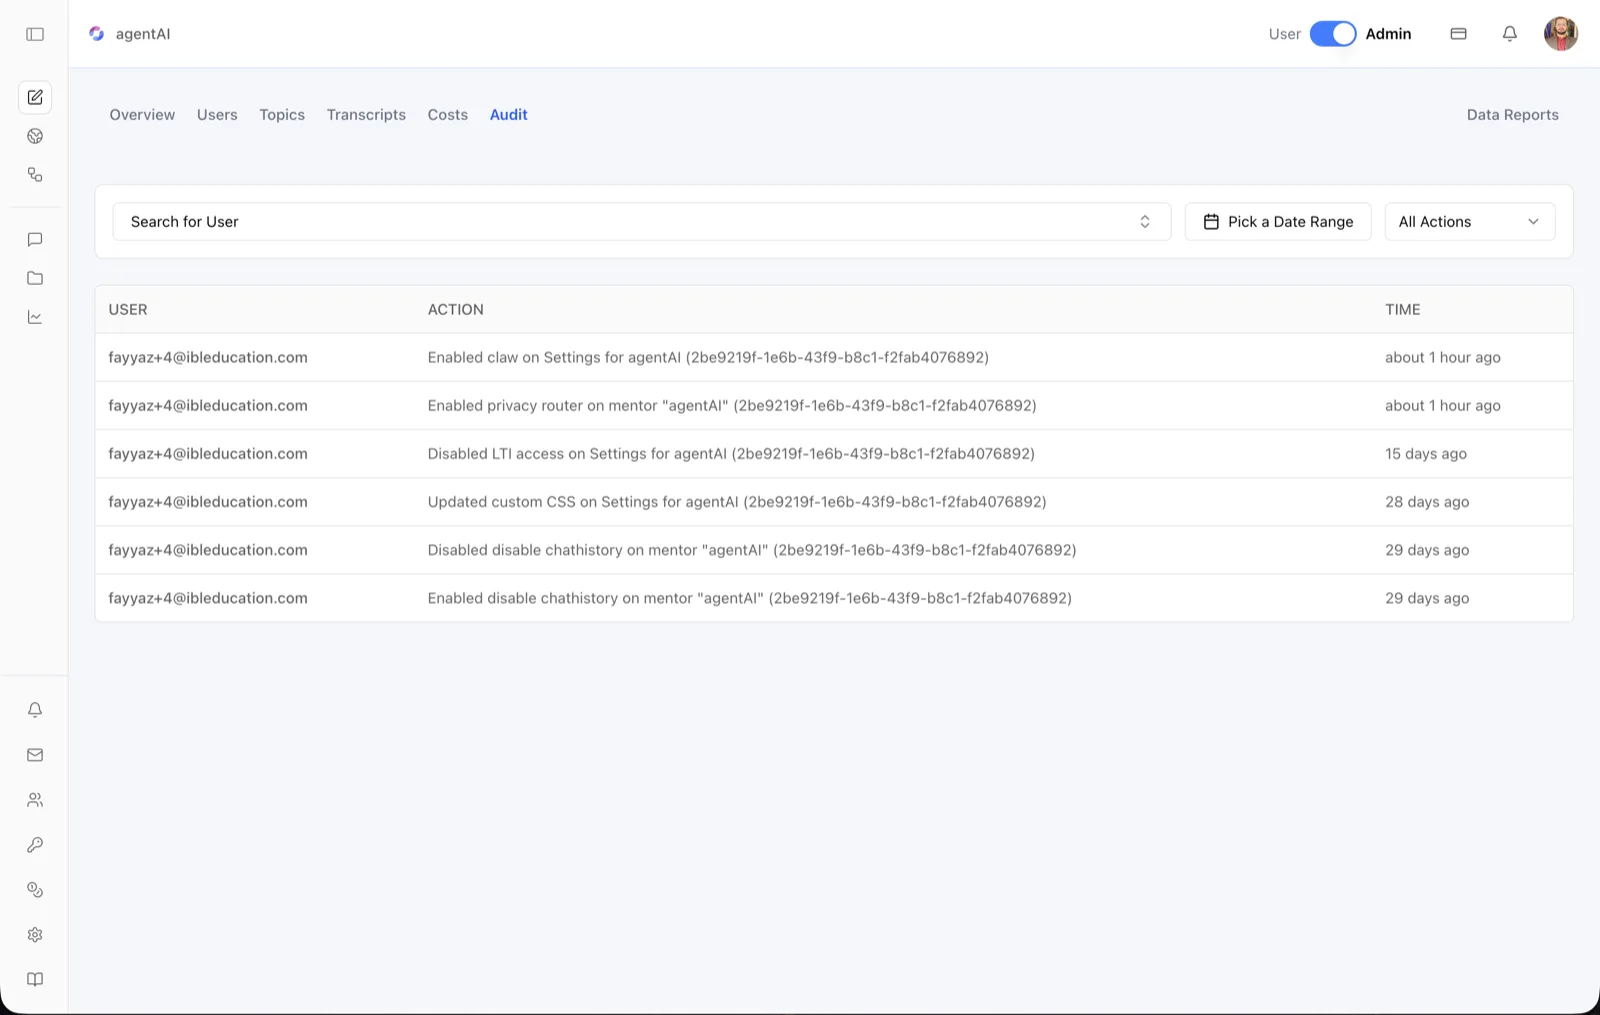Click user email in Enabled claw row
This screenshot has width=1600, height=1015.
(x=208, y=358)
